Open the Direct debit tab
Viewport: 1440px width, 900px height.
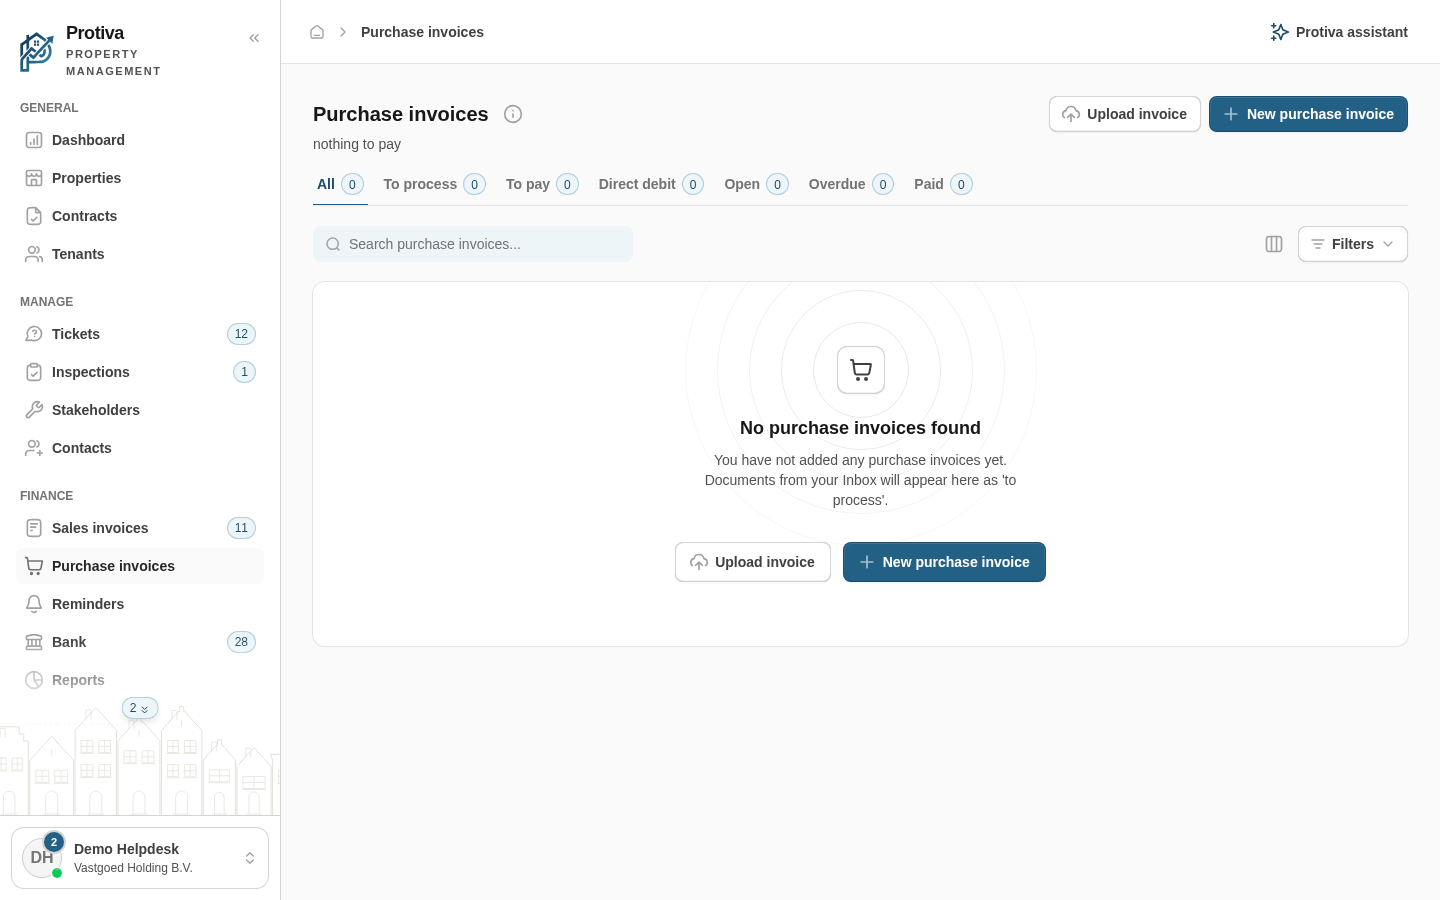(x=651, y=184)
